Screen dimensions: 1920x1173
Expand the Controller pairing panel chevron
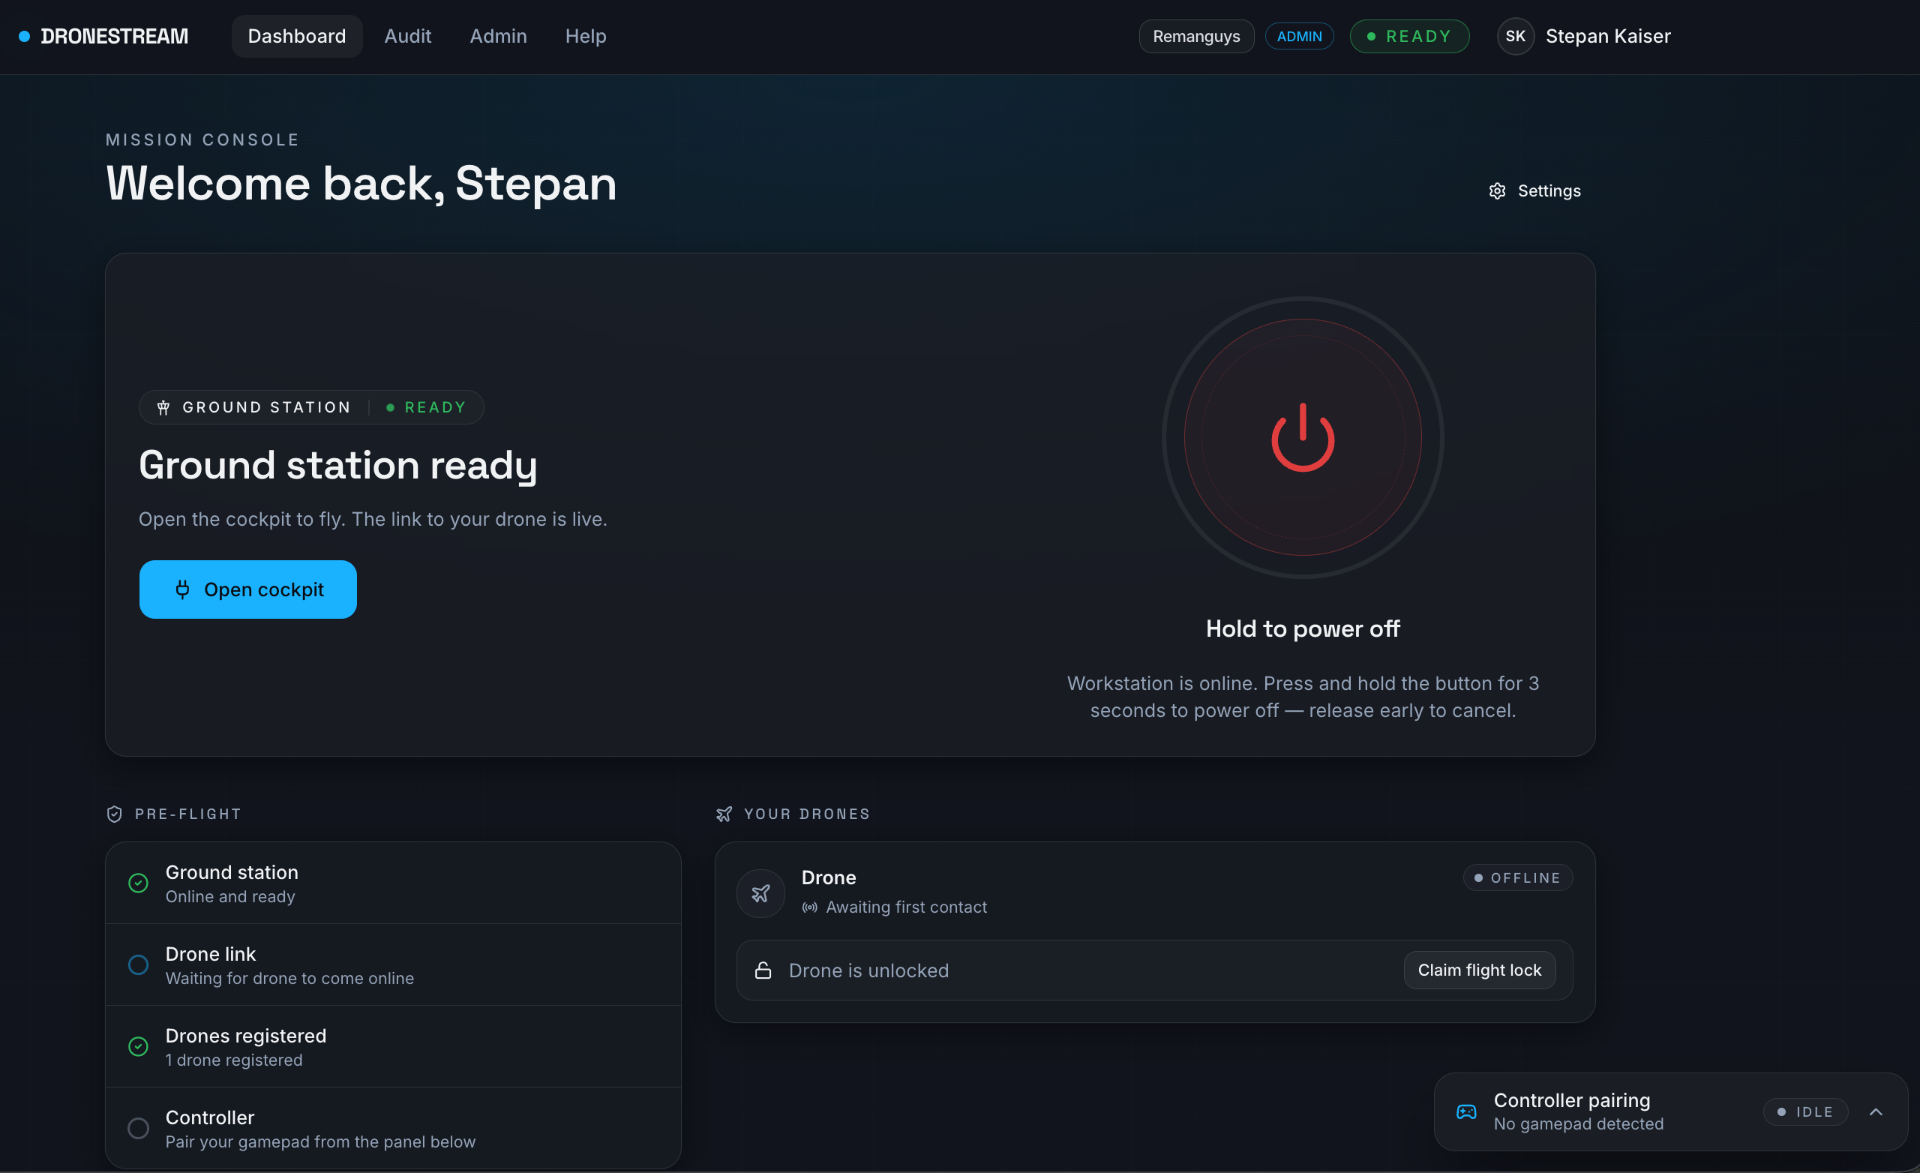coord(1876,1112)
